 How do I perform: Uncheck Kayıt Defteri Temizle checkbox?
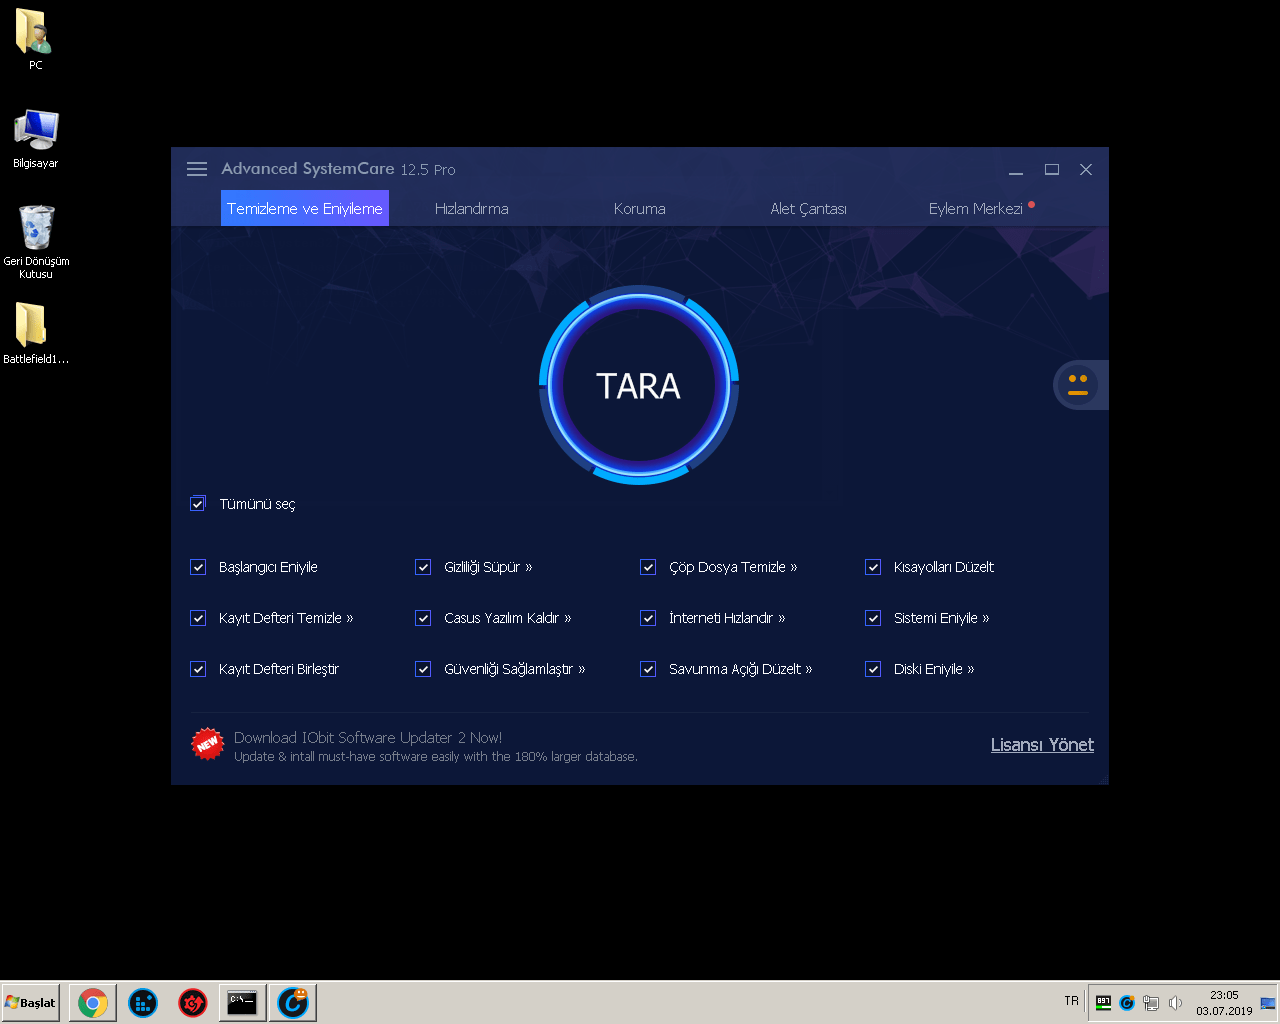(198, 618)
